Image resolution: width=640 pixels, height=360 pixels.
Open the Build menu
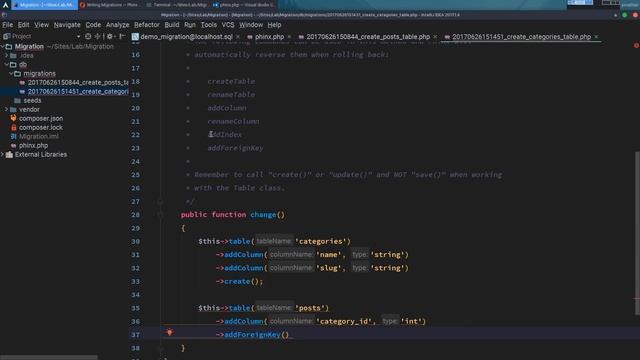pyautogui.click(x=172, y=25)
